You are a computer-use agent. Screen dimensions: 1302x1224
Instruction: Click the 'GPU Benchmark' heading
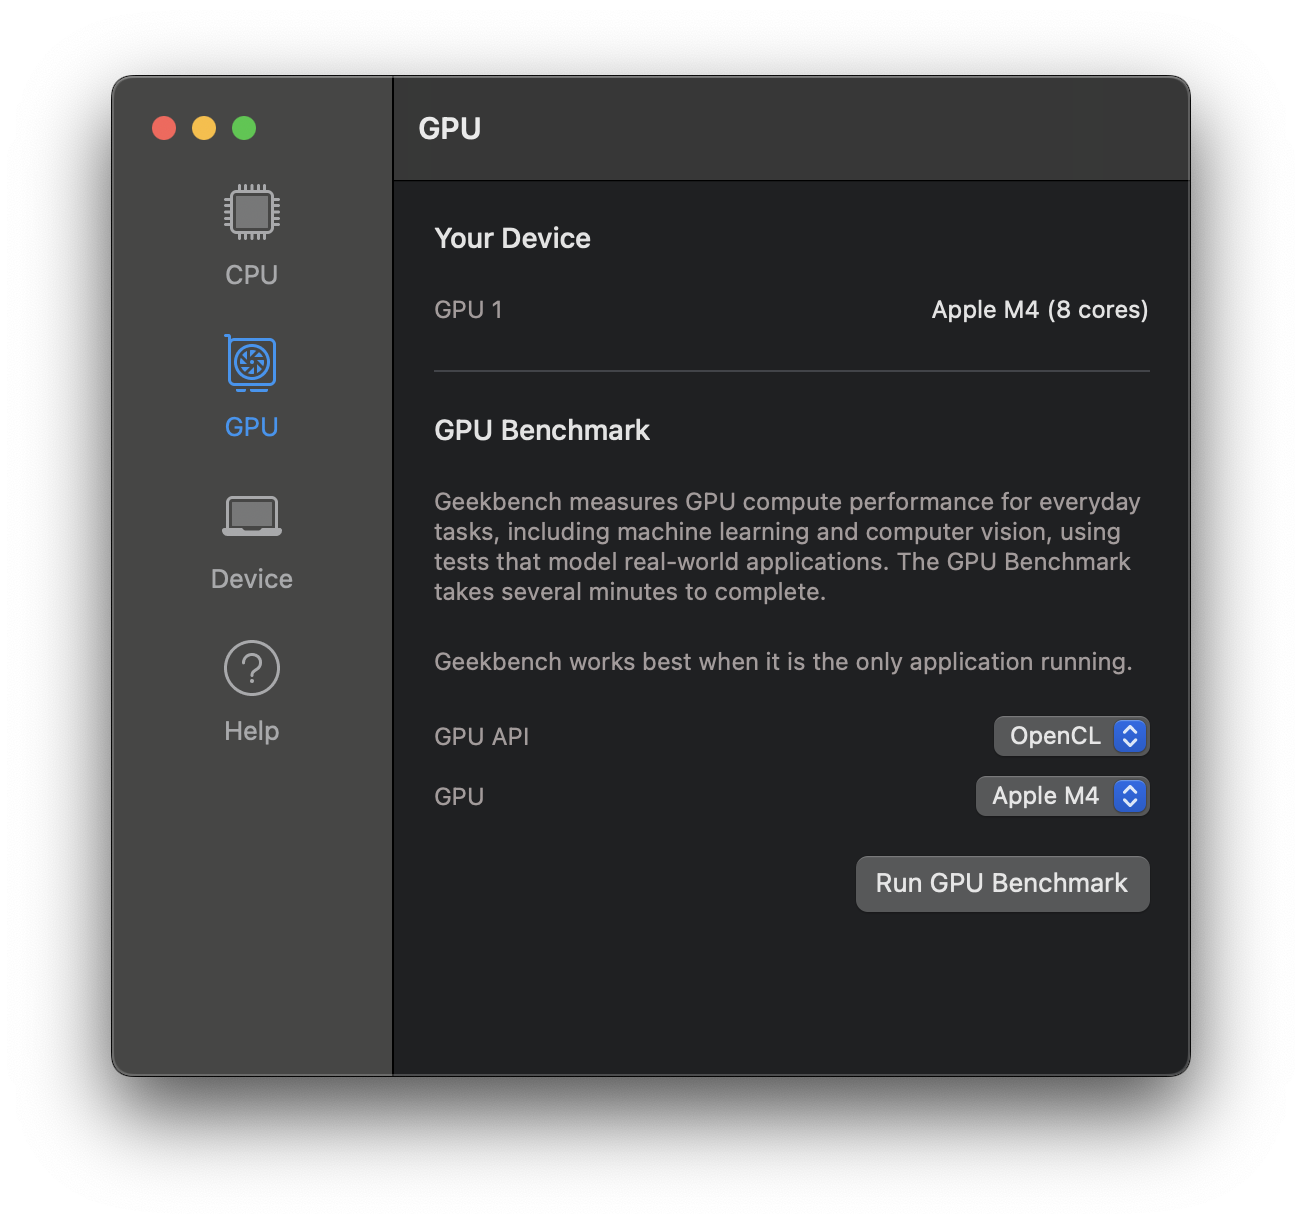[x=542, y=430]
